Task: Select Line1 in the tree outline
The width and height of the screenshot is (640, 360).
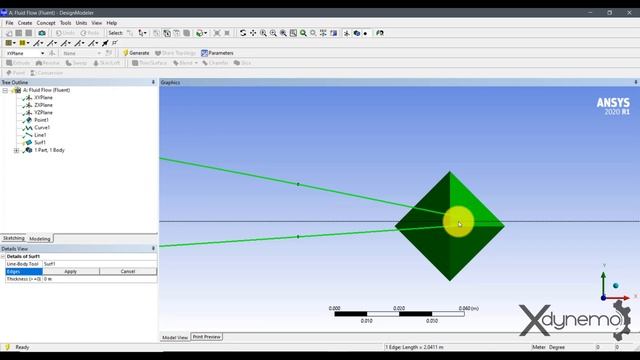Action: click(40, 135)
